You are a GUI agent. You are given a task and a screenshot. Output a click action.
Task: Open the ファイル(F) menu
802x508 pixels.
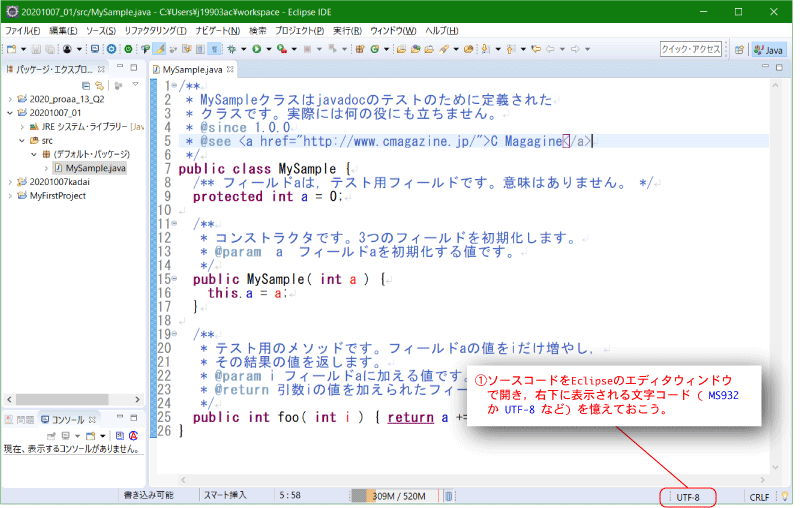23,31
